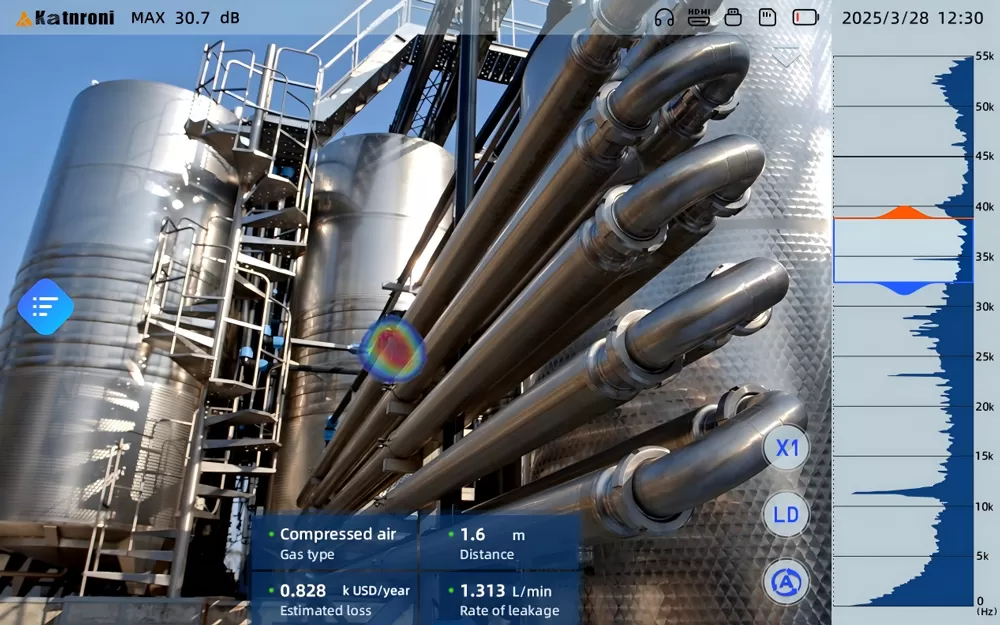Expand the pull-down chevron at top right
This screenshot has height=625, width=1000.
787,57
